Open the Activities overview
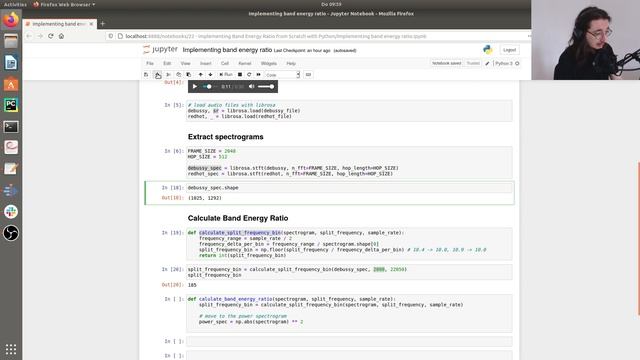 (15, 4)
